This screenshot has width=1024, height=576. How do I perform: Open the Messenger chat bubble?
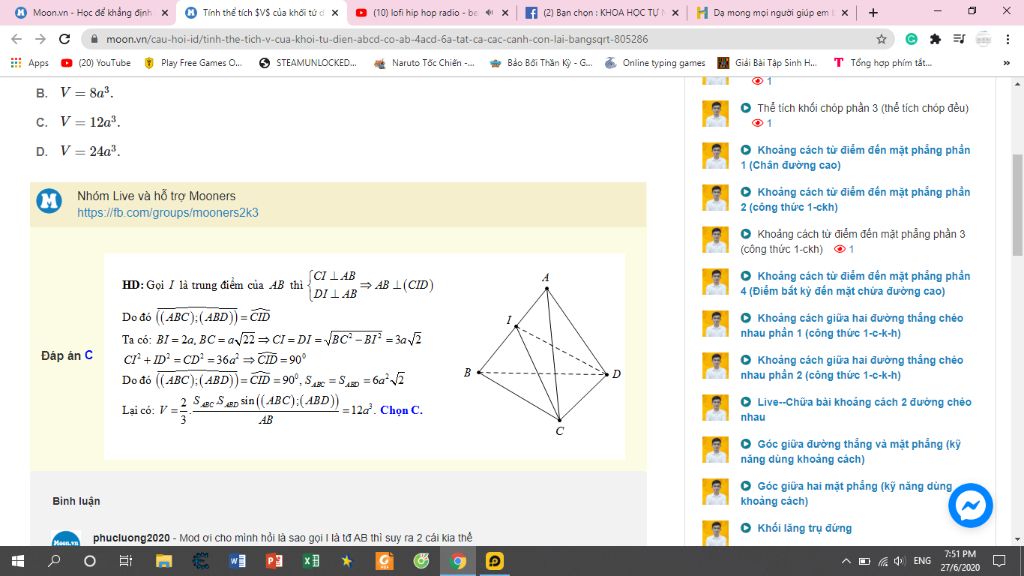(x=970, y=505)
